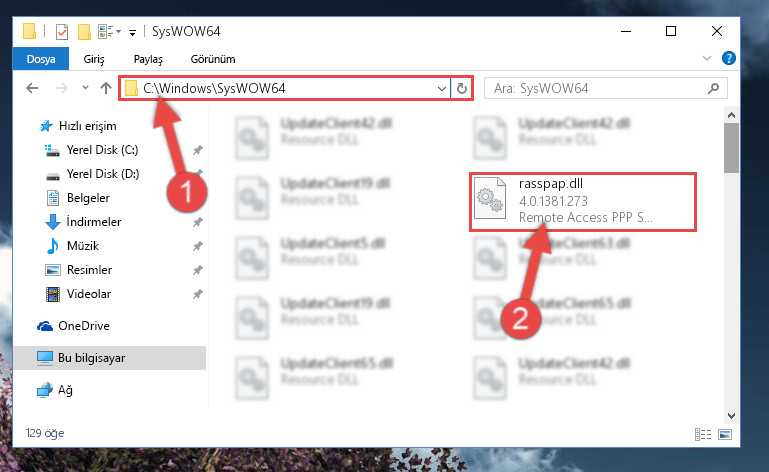Switch to details view icon in status bar
The height and width of the screenshot is (472, 769).
pos(703,434)
